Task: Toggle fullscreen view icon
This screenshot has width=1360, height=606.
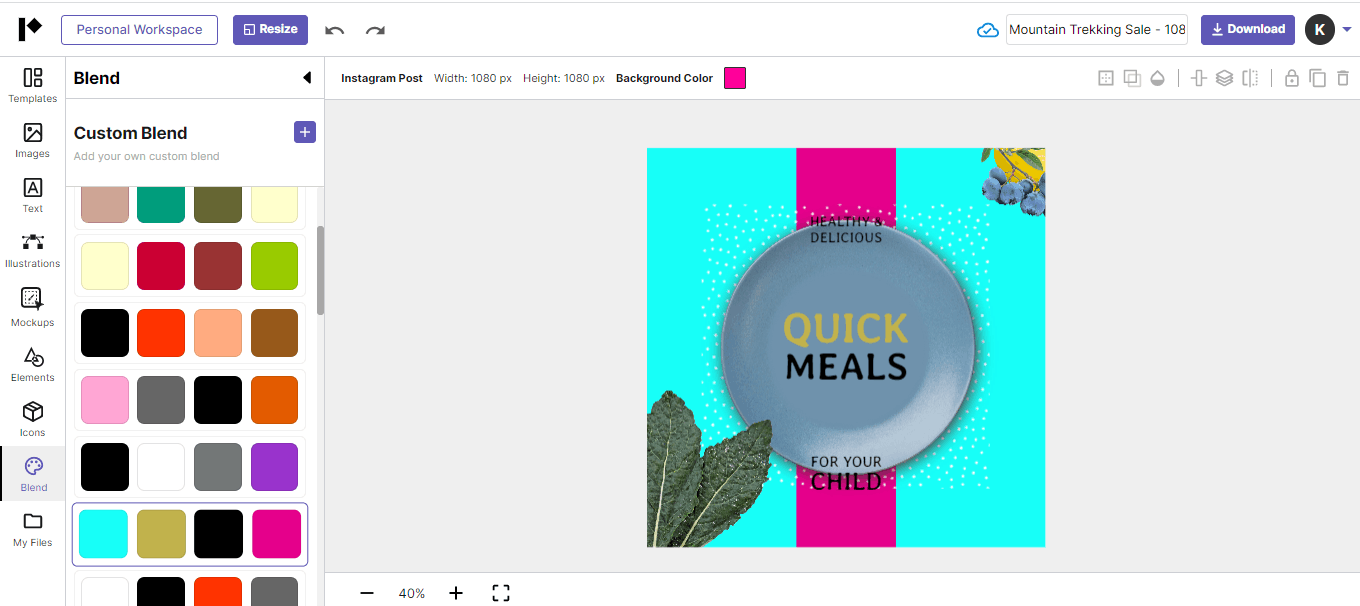Action: pos(501,593)
